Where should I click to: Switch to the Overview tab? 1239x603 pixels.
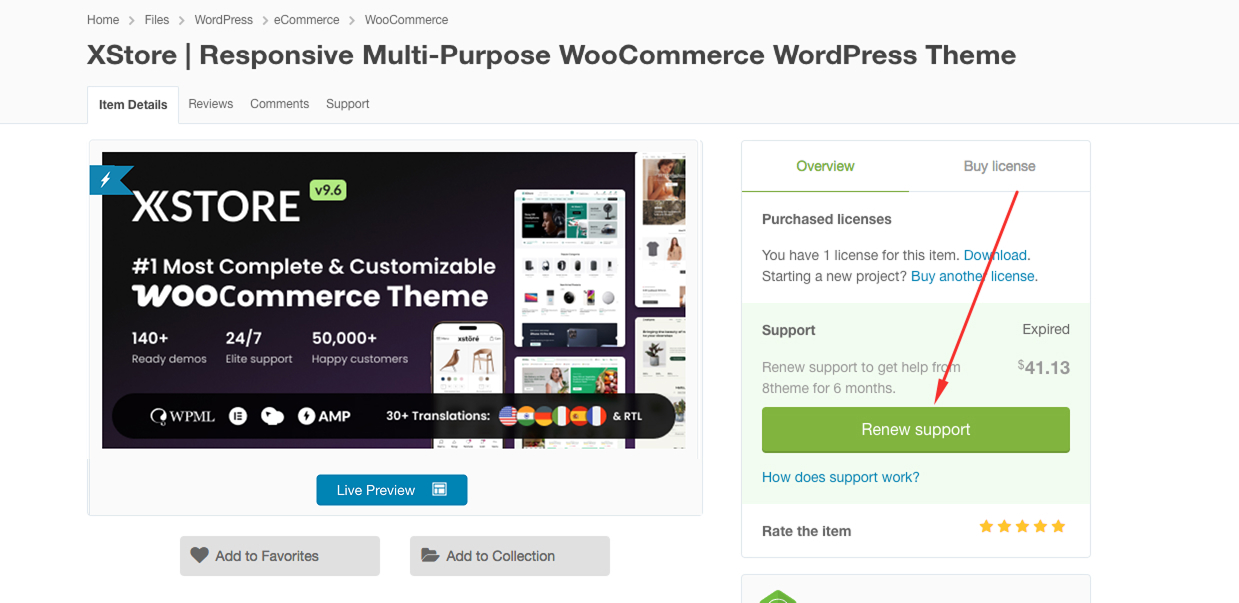pos(825,166)
